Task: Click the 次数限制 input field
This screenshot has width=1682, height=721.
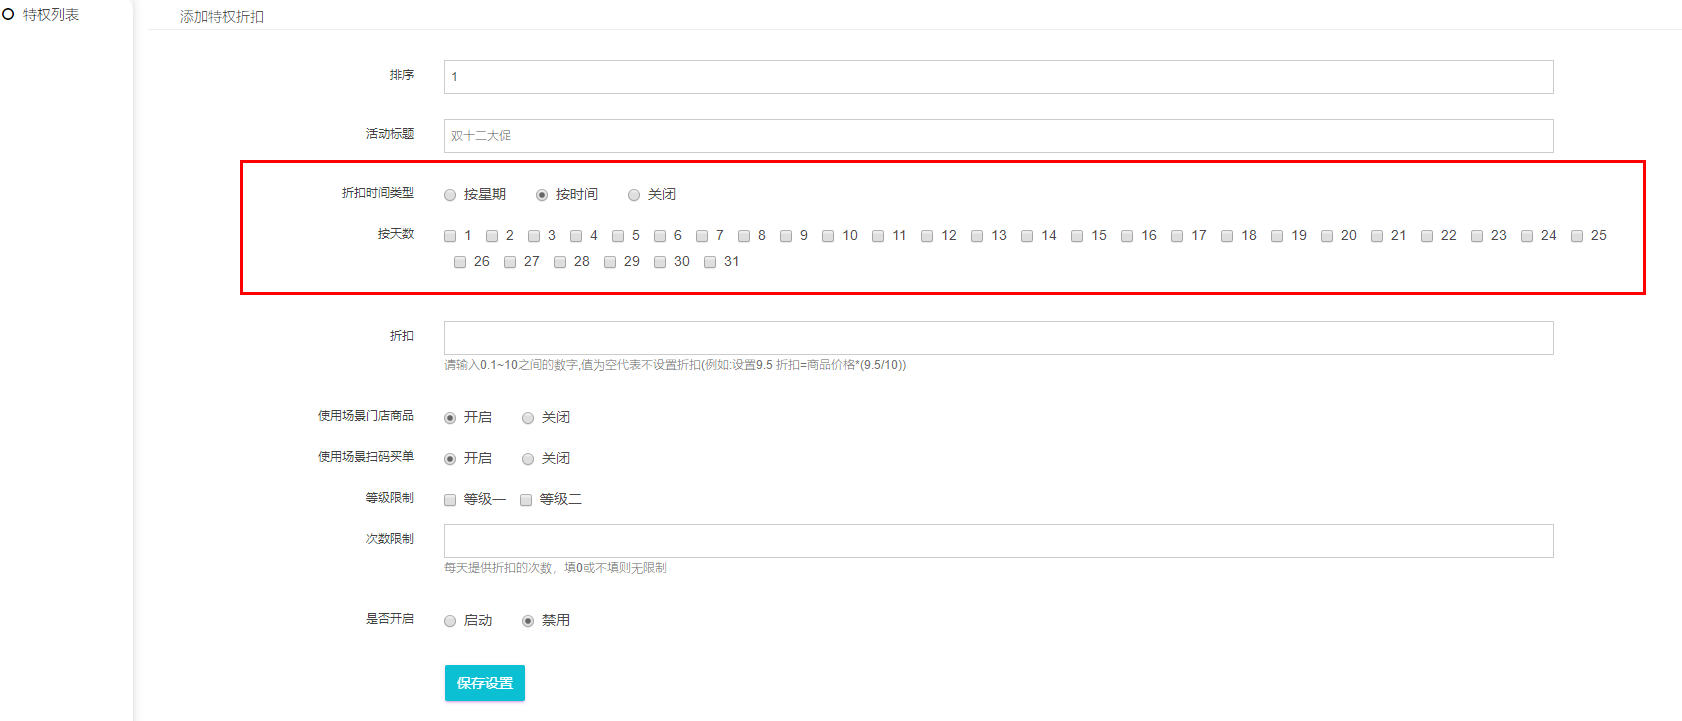Action: [x=997, y=541]
